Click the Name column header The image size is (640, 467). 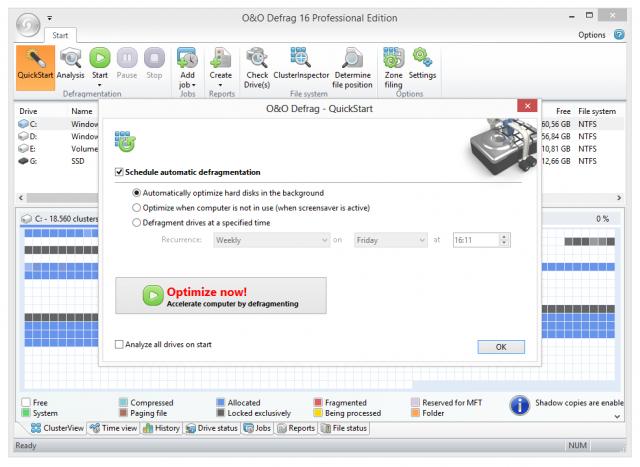pyautogui.click(x=82, y=111)
